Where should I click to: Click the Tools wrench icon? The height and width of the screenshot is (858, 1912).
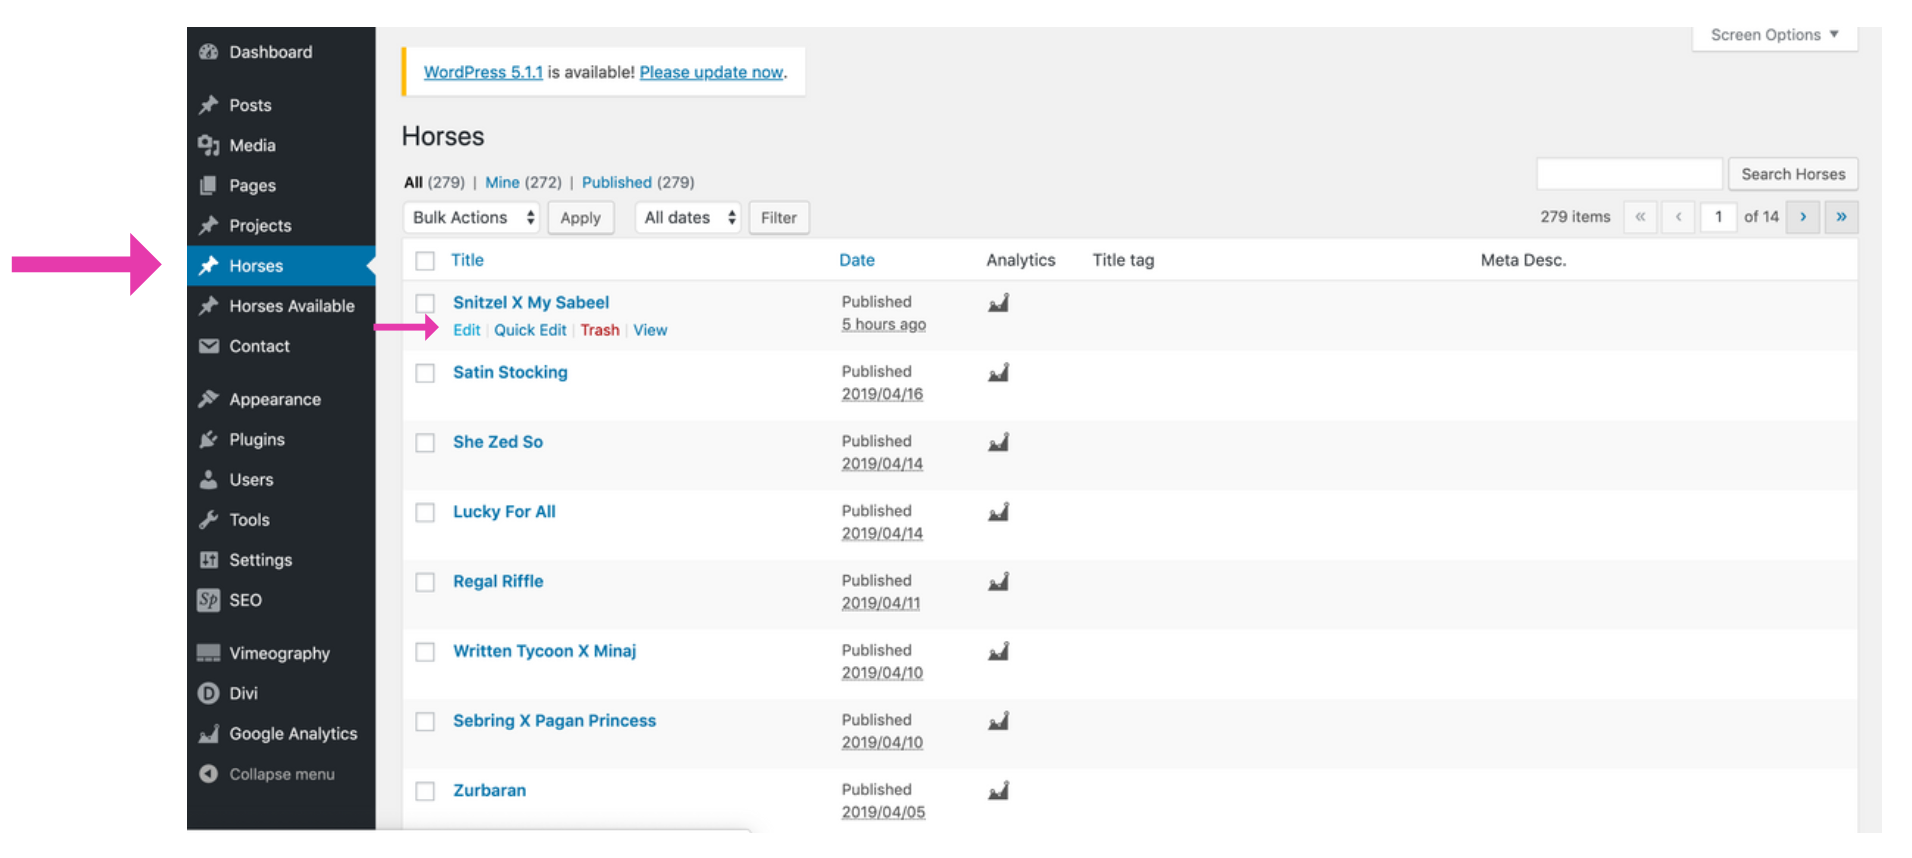(208, 520)
